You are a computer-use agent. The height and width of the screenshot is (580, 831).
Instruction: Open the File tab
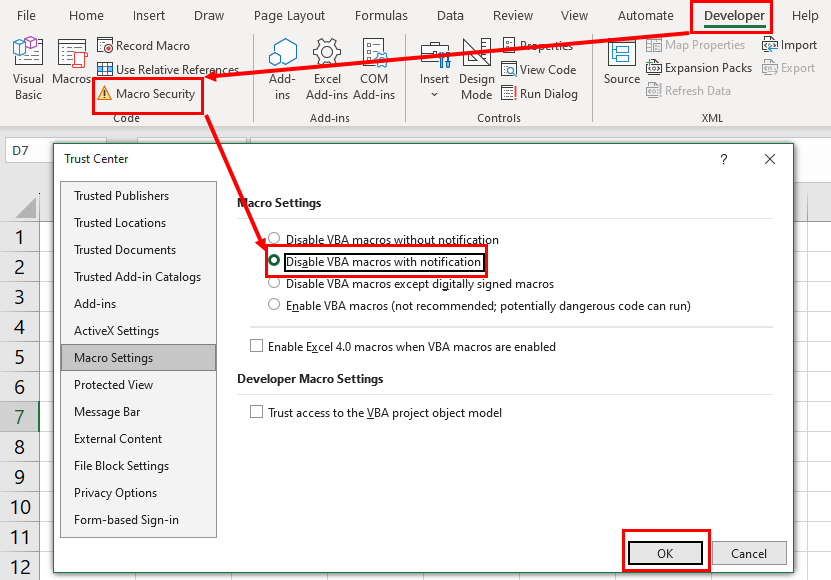26,15
